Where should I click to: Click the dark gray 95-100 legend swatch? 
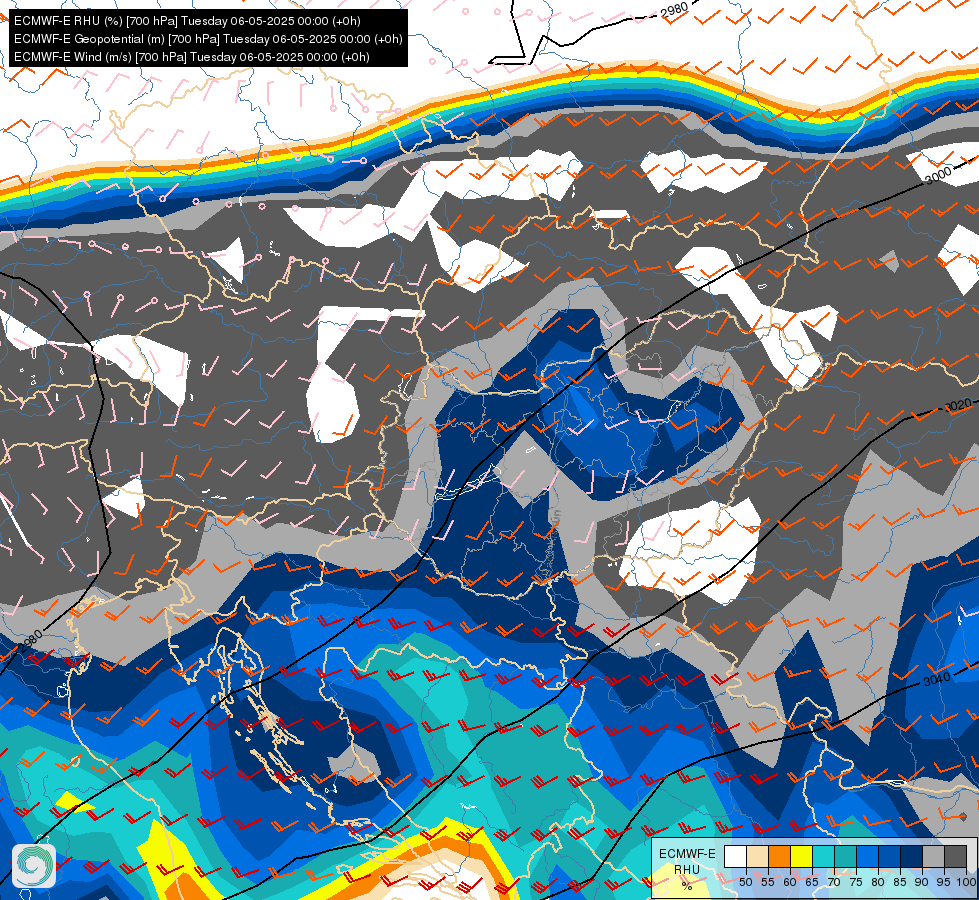coord(956,856)
